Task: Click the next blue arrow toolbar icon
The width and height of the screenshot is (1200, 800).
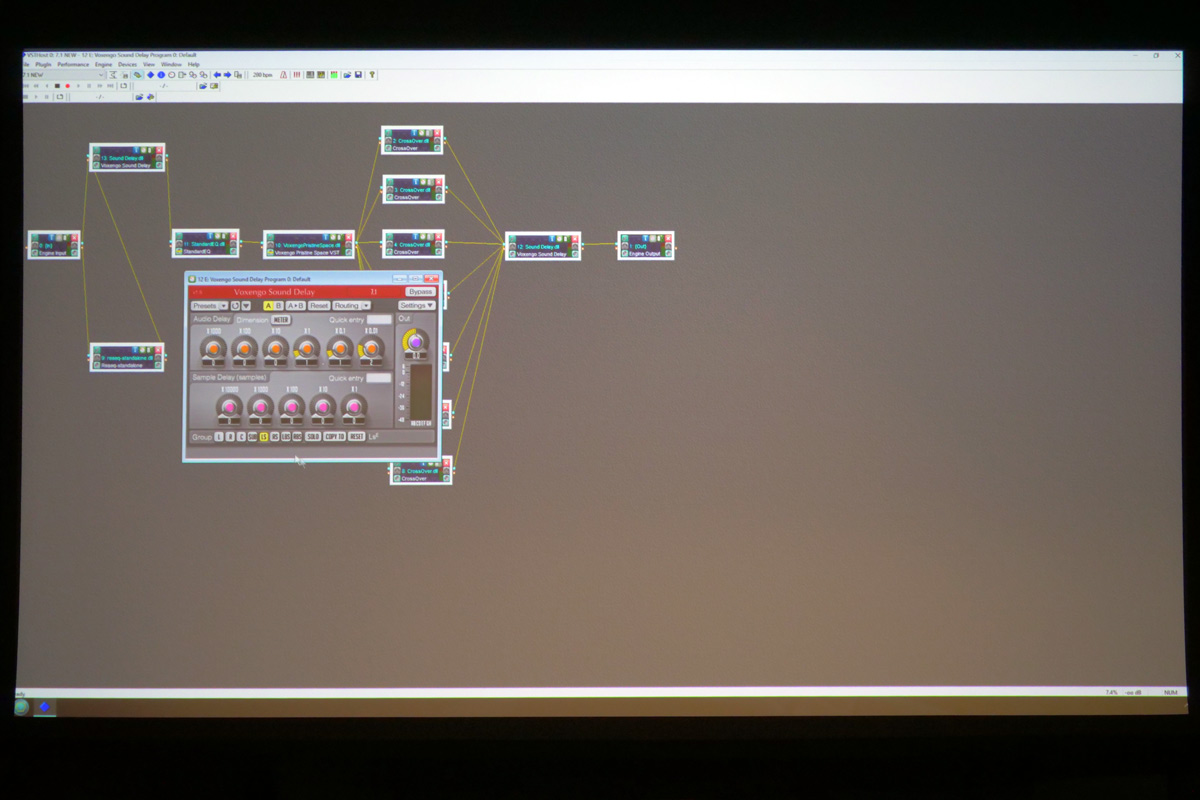Action: click(x=227, y=75)
